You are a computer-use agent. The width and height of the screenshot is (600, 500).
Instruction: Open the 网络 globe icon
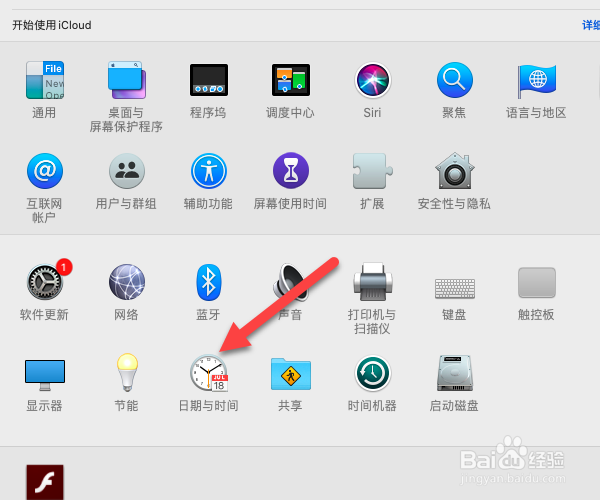click(x=127, y=282)
